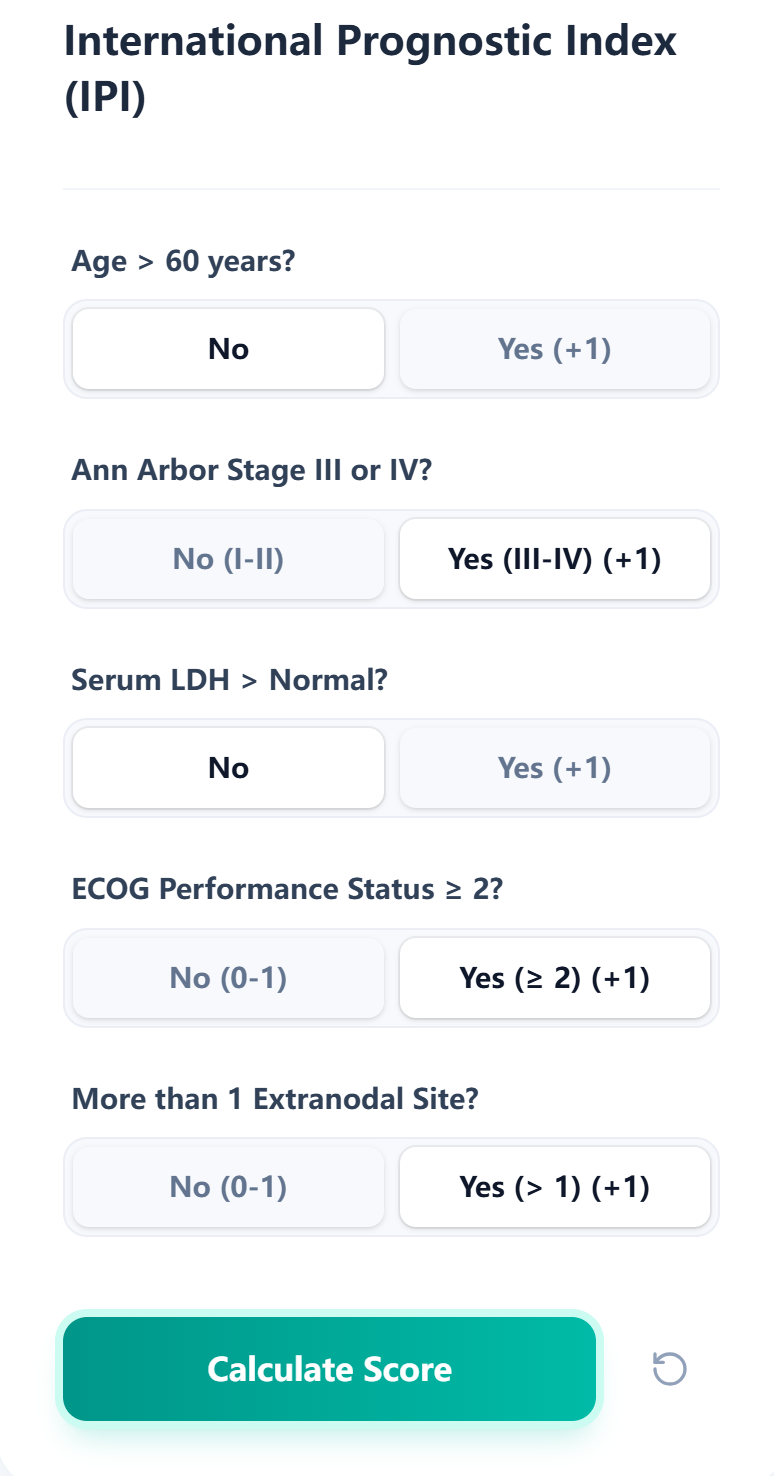Select No for Age > 60 years
This screenshot has height=1476, width=774.
point(228,349)
